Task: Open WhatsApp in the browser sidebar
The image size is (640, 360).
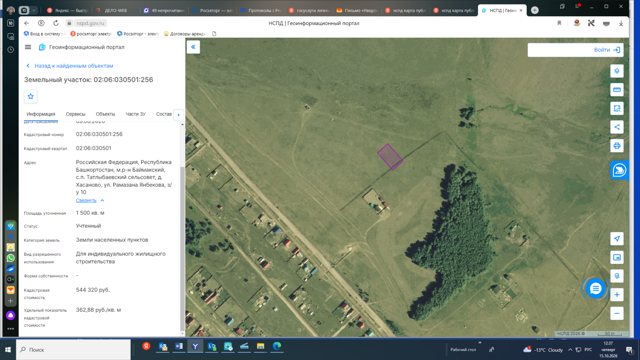Action: point(11,258)
